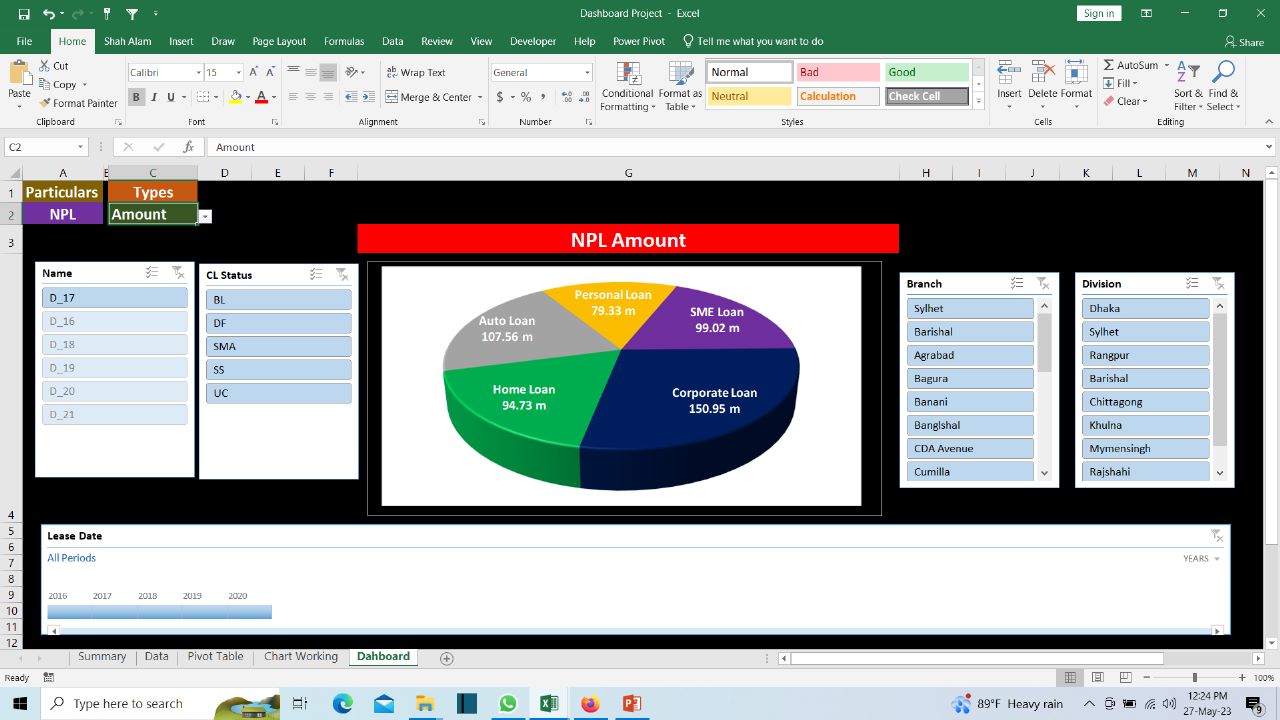Open the Power Pivot ribbon tab

[638, 41]
